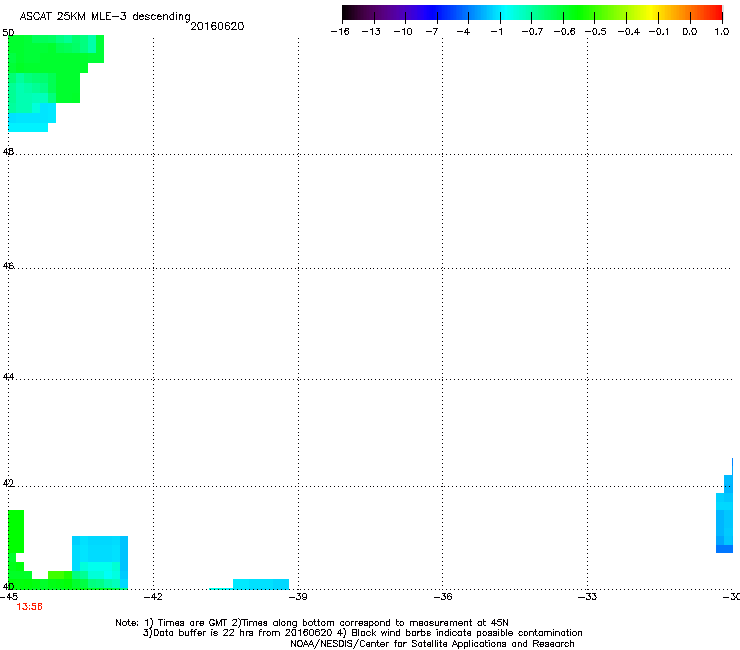Click the -0.6 color scale label
Screen dimensions: 740x650
point(564,32)
